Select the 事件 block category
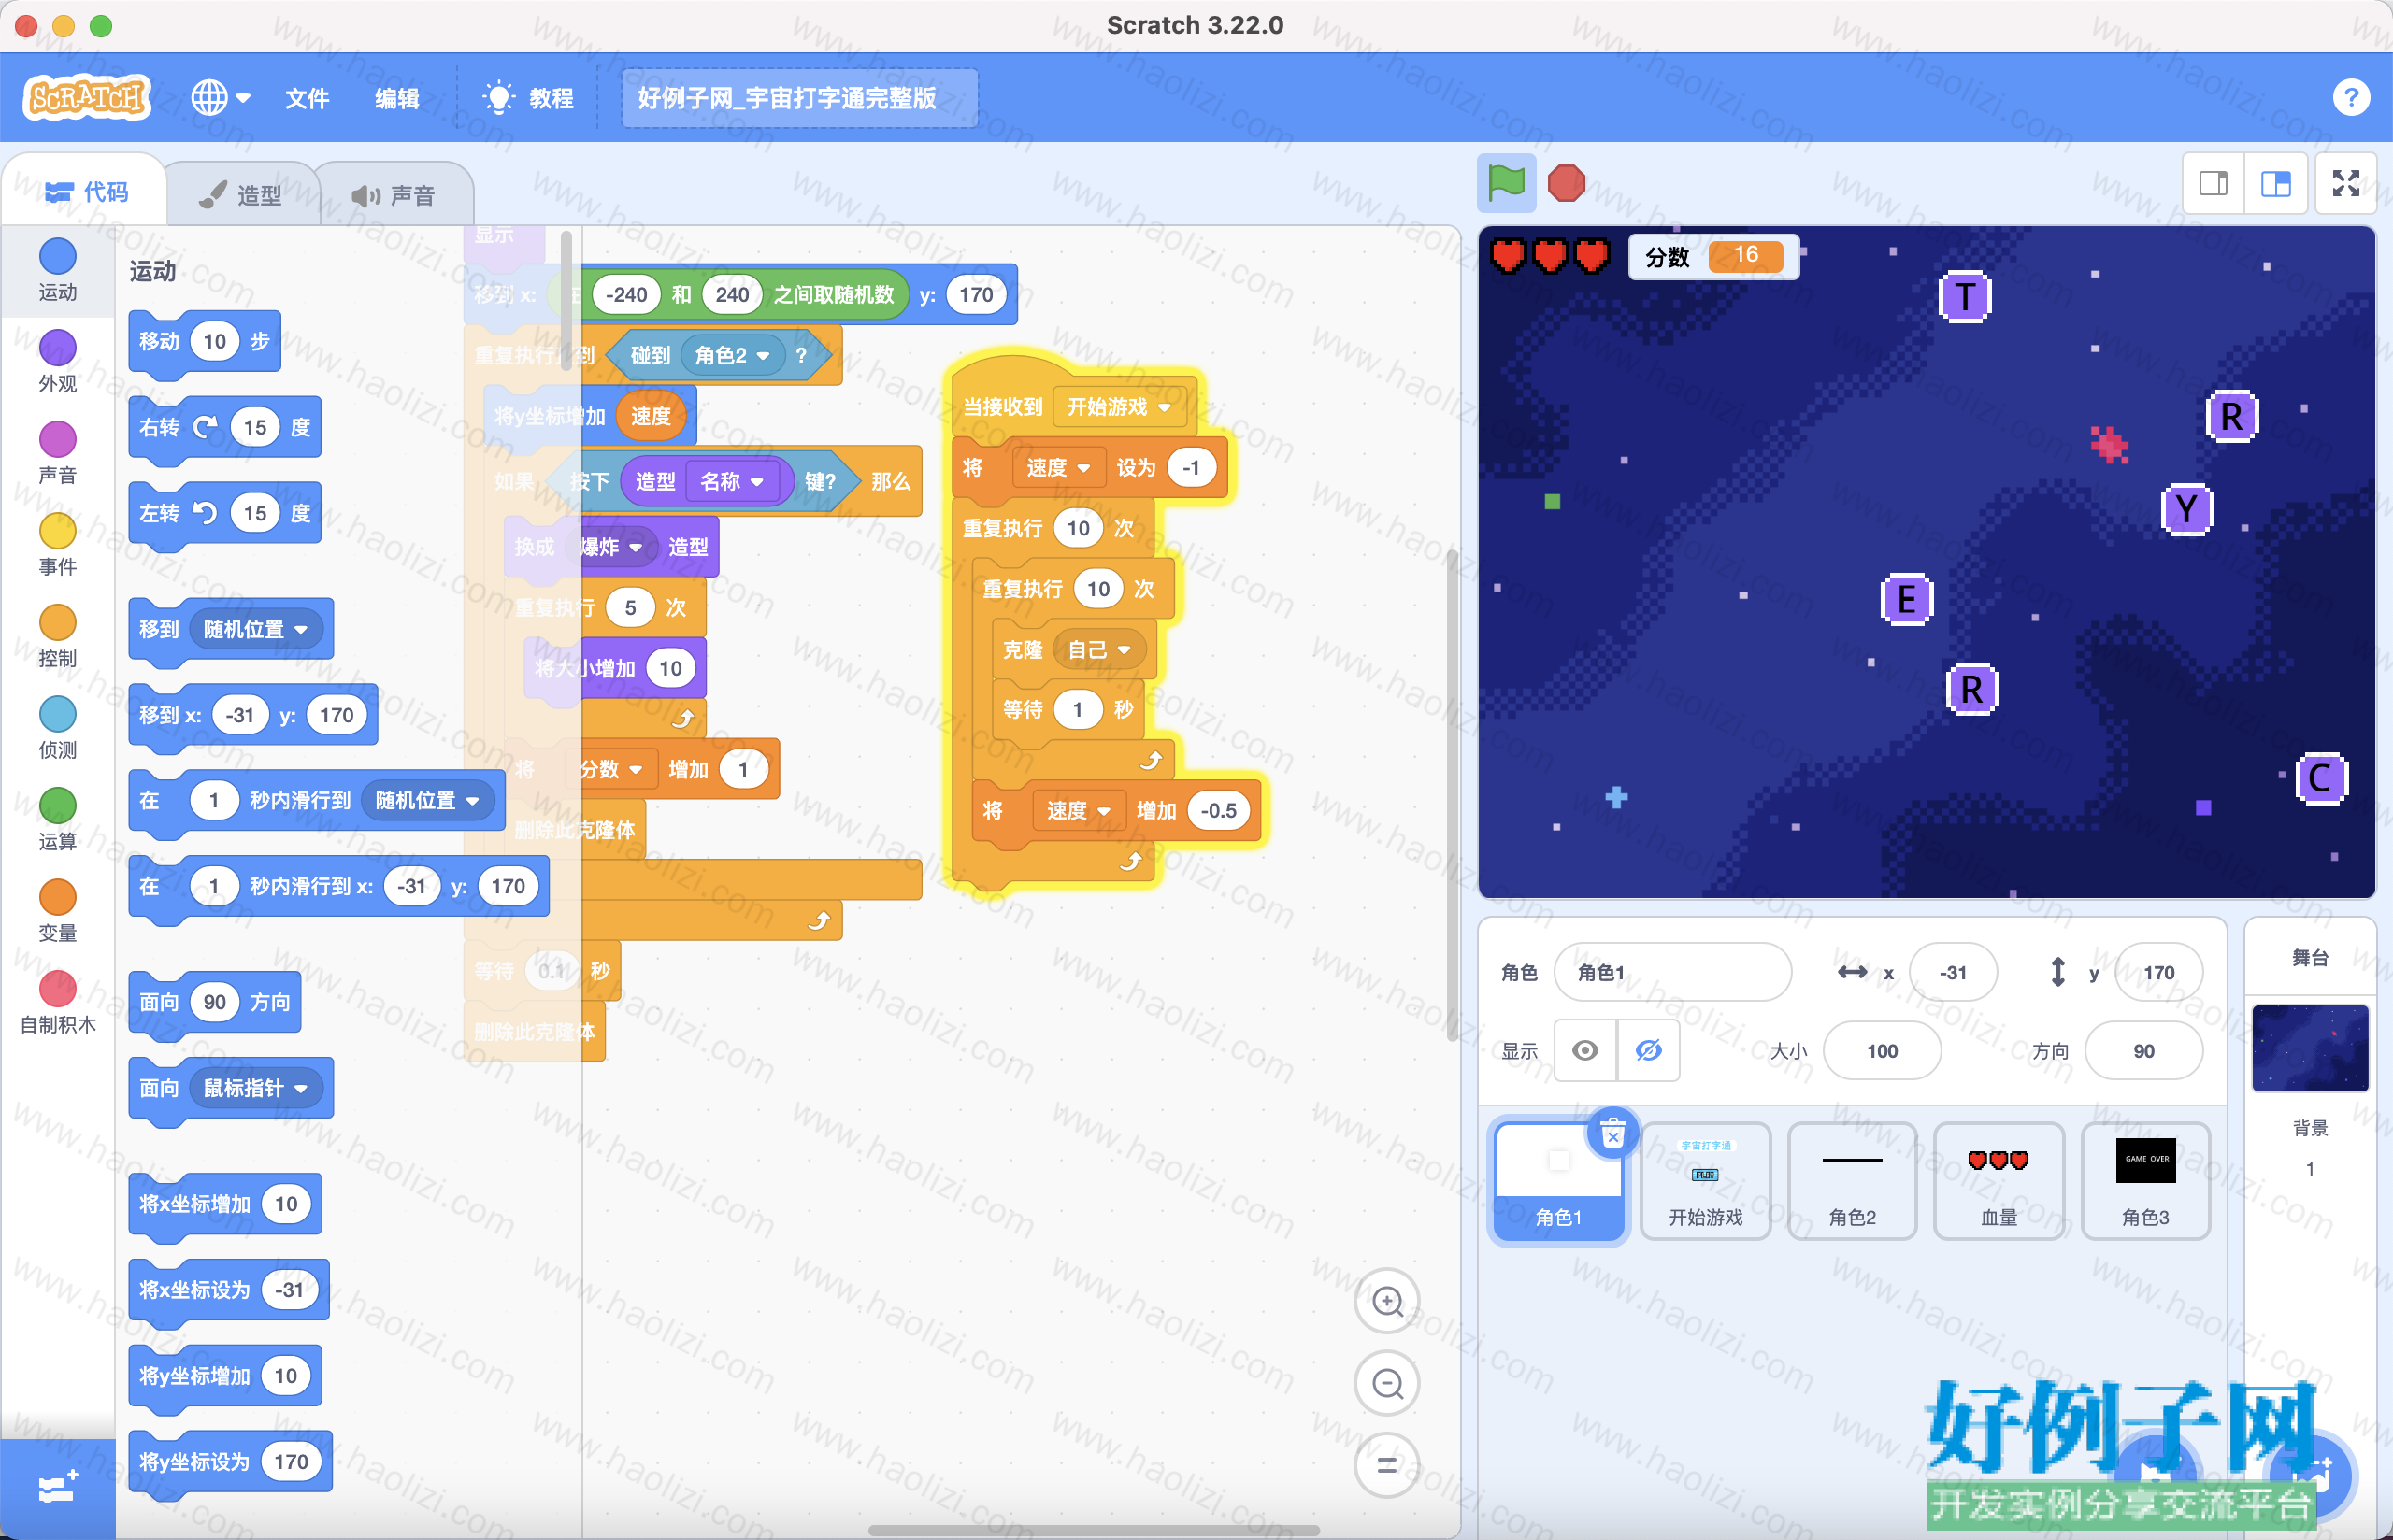2393x1540 pixels. (58, 545)
